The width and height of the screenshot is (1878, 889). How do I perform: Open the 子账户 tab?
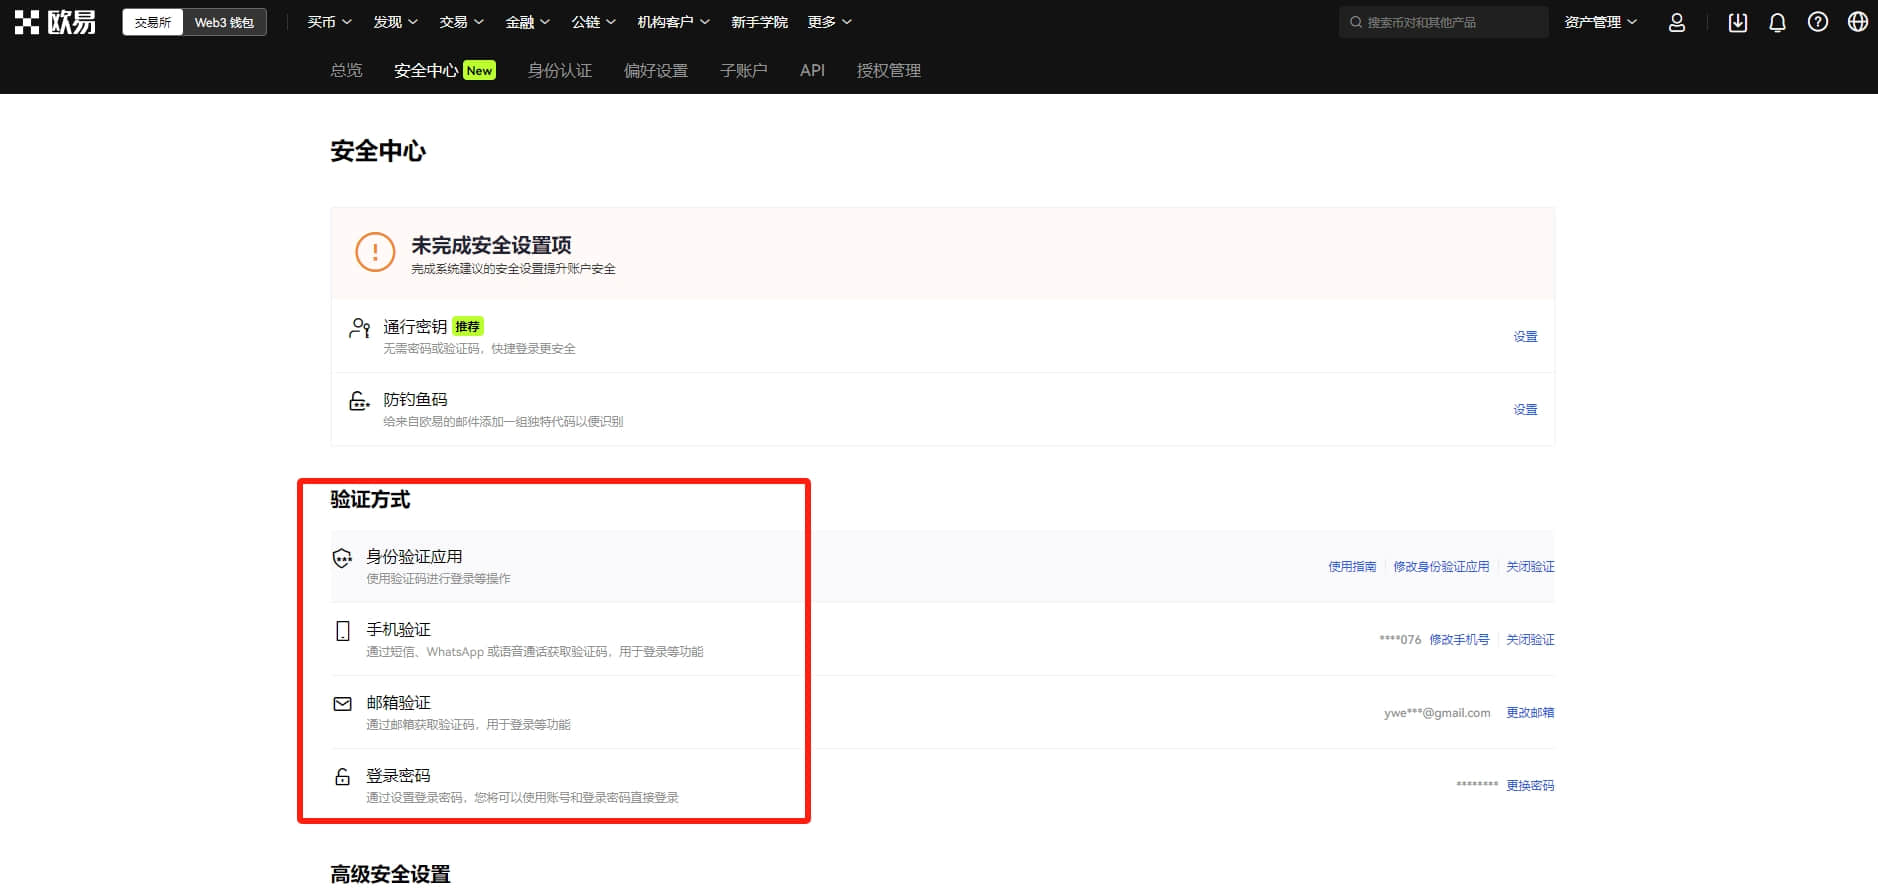click(744, 70)
